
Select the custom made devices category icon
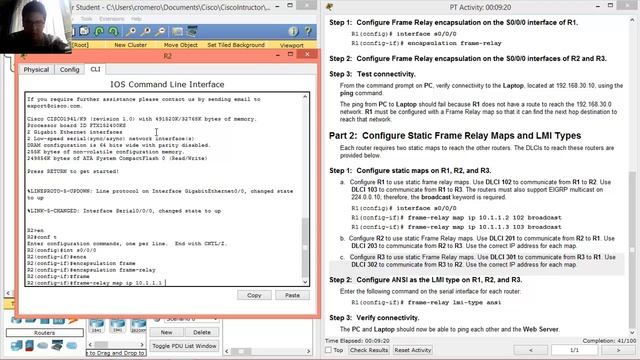coord(57,346)
